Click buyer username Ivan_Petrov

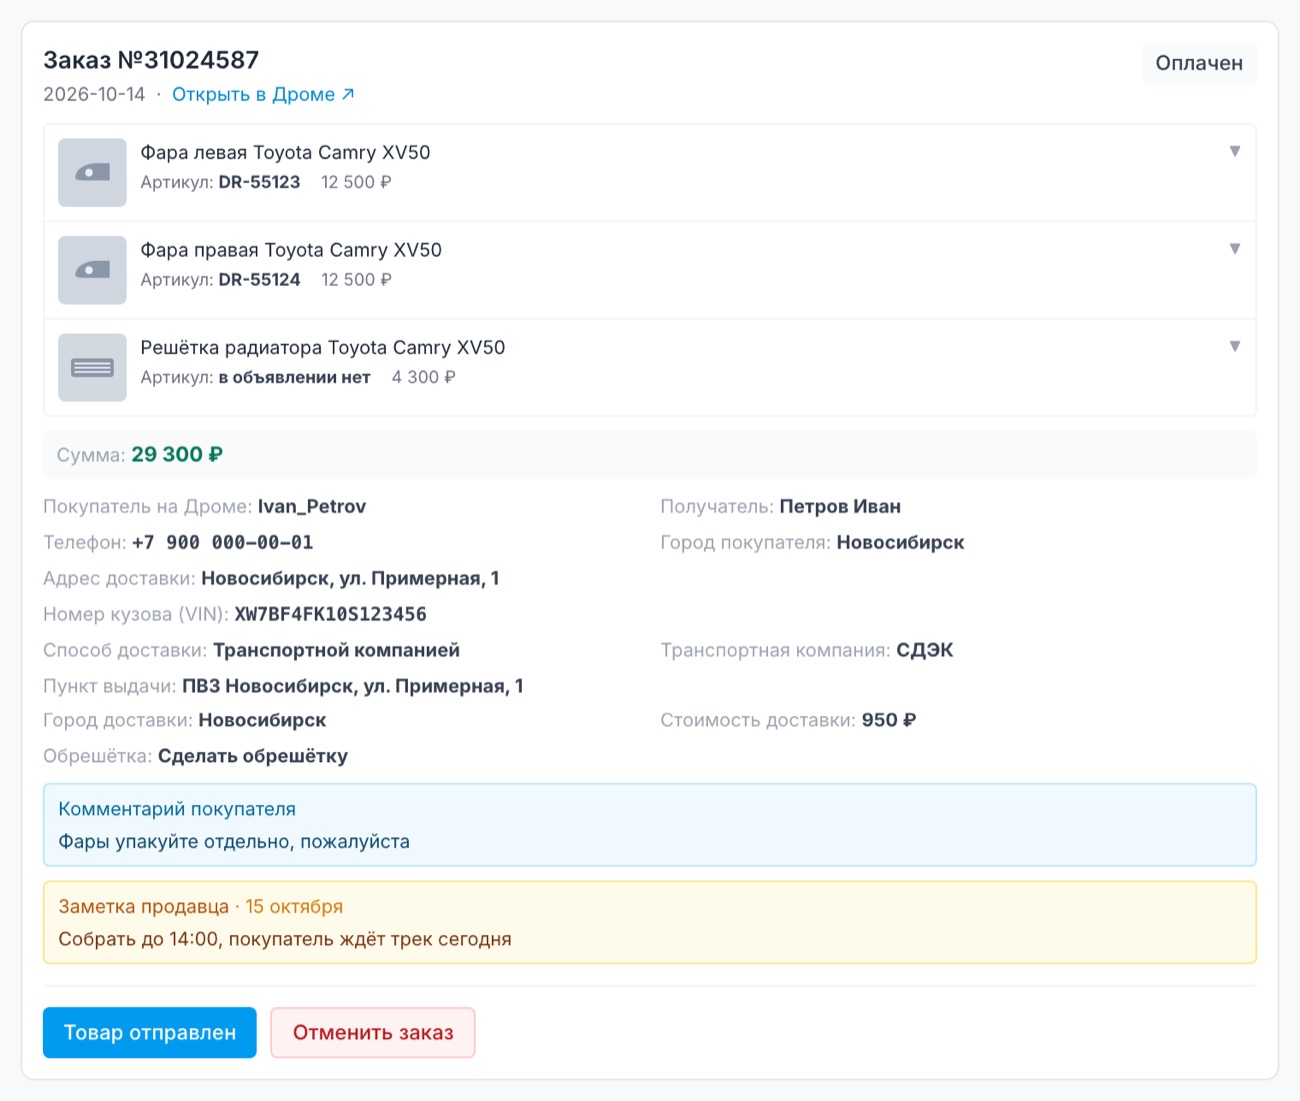312,507
